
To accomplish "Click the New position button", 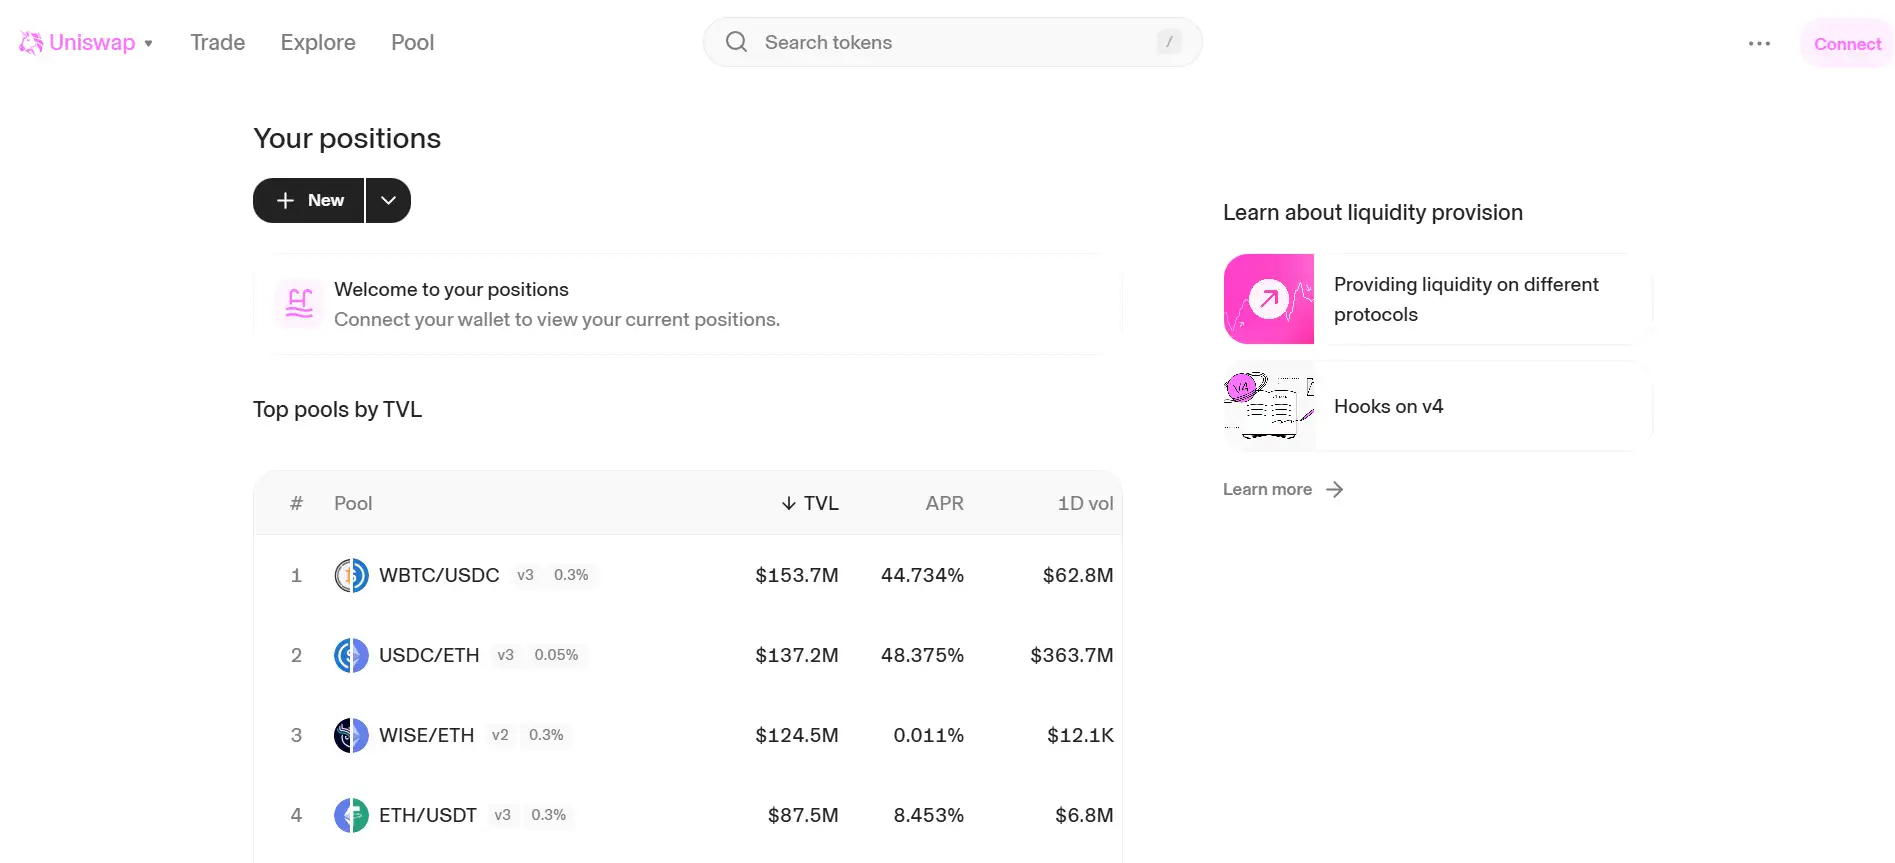I will click(x=309, y=201).
